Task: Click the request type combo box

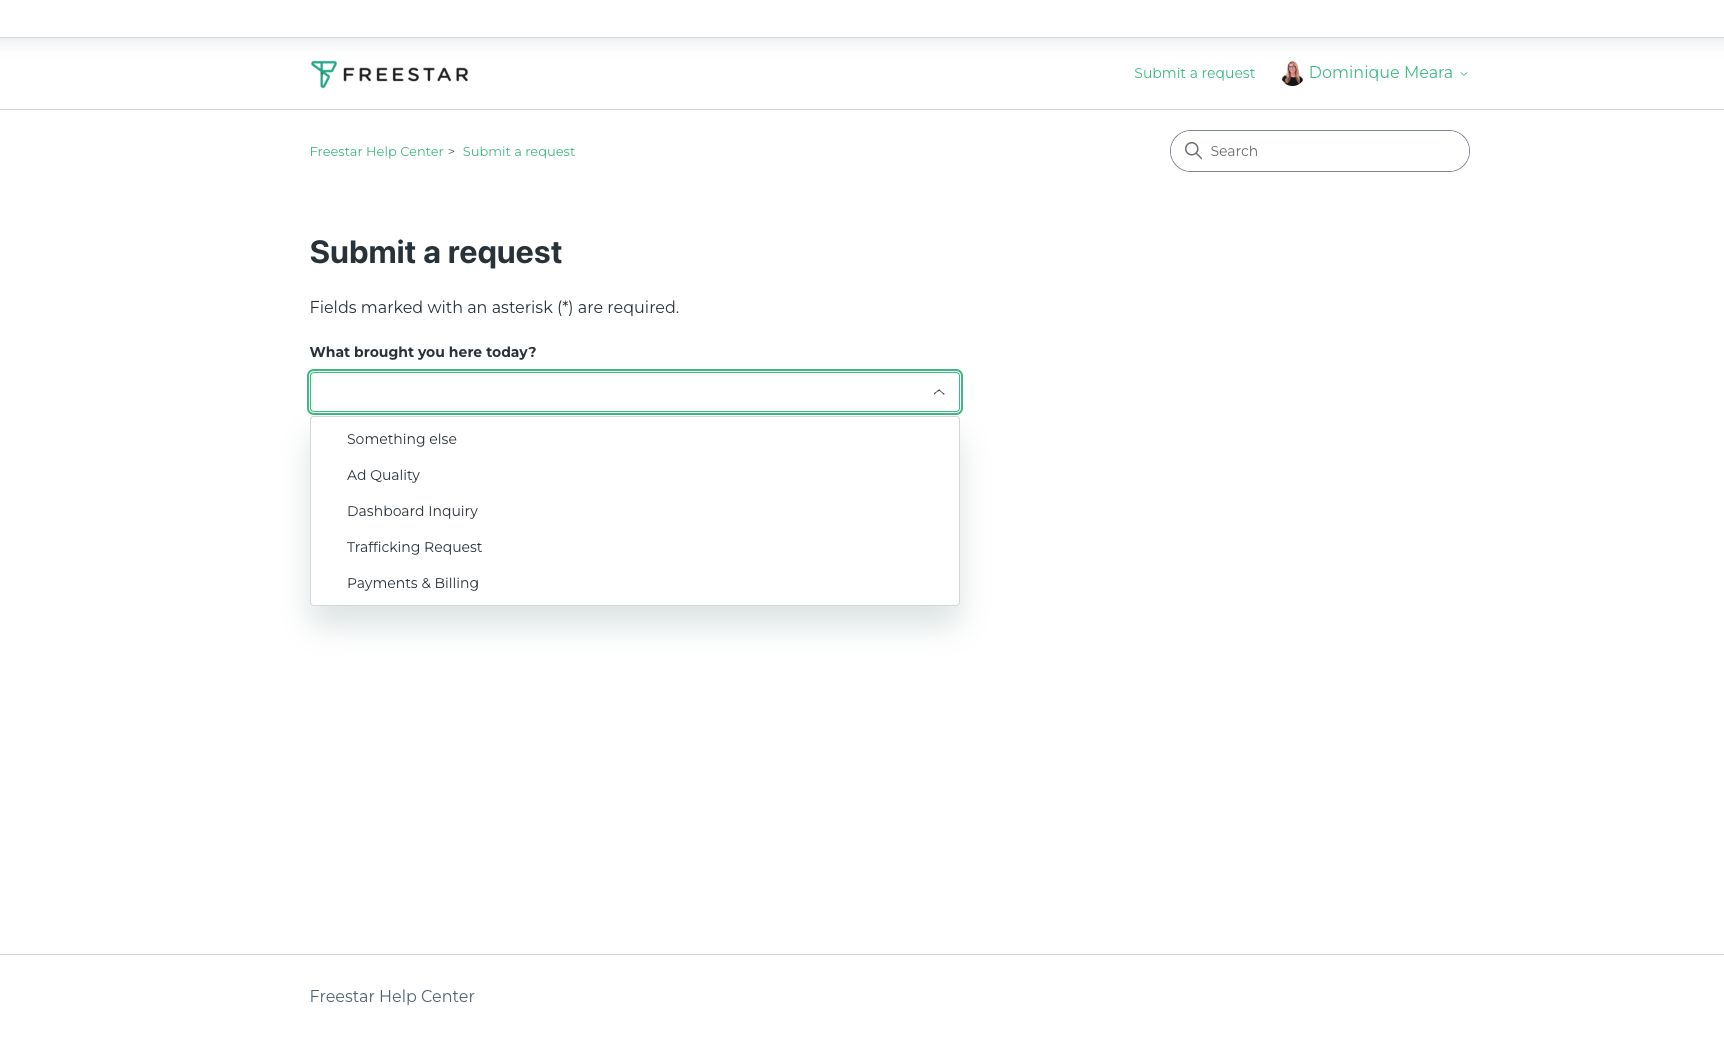Action: tap(635, 392)
